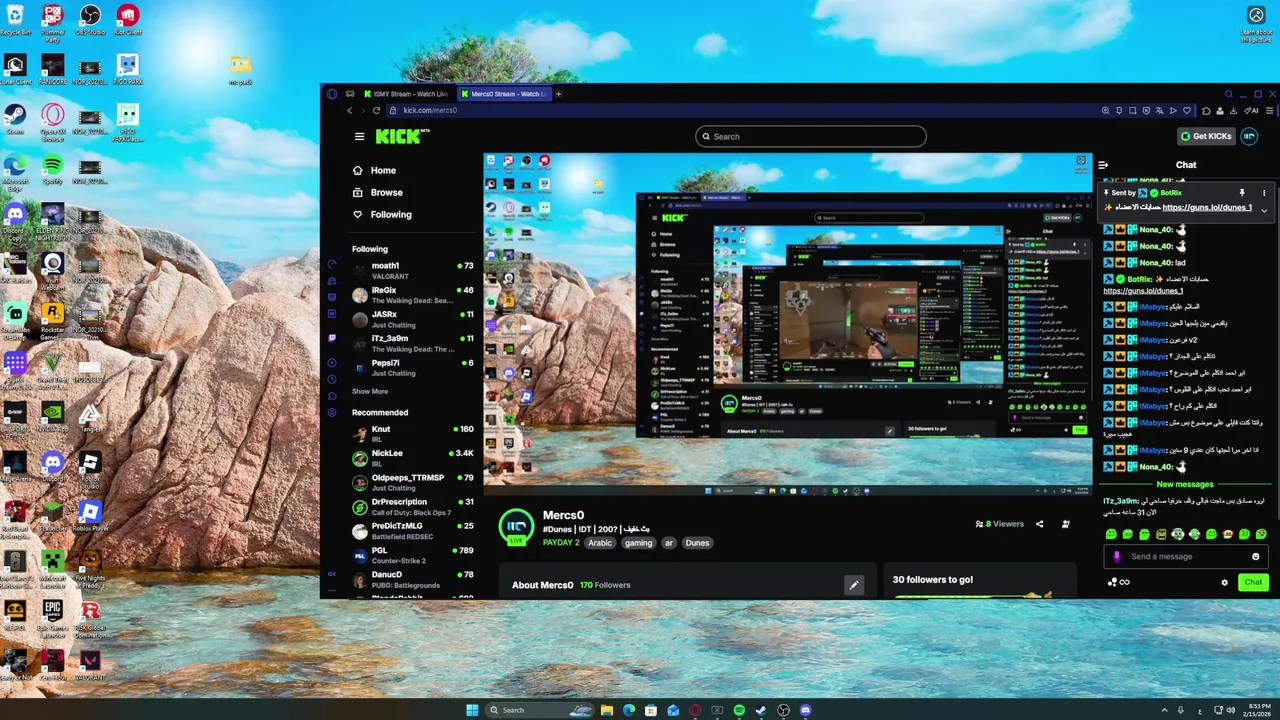Open the Kick hamburger menu
This screenshot has height=720, width=1280.
(359, 136)
